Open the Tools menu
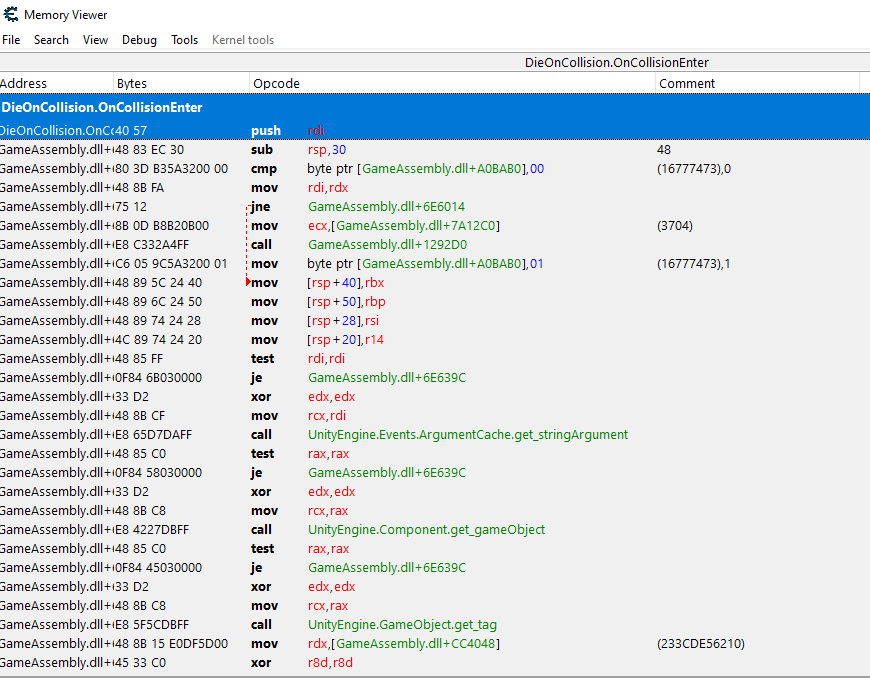This screenshot has height=679, width=870. (184, 40)
